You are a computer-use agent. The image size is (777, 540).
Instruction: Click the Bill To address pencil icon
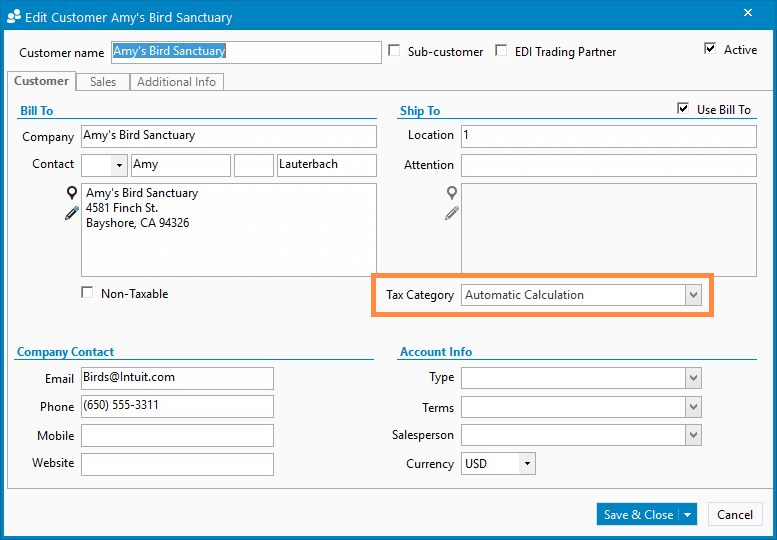72,213
